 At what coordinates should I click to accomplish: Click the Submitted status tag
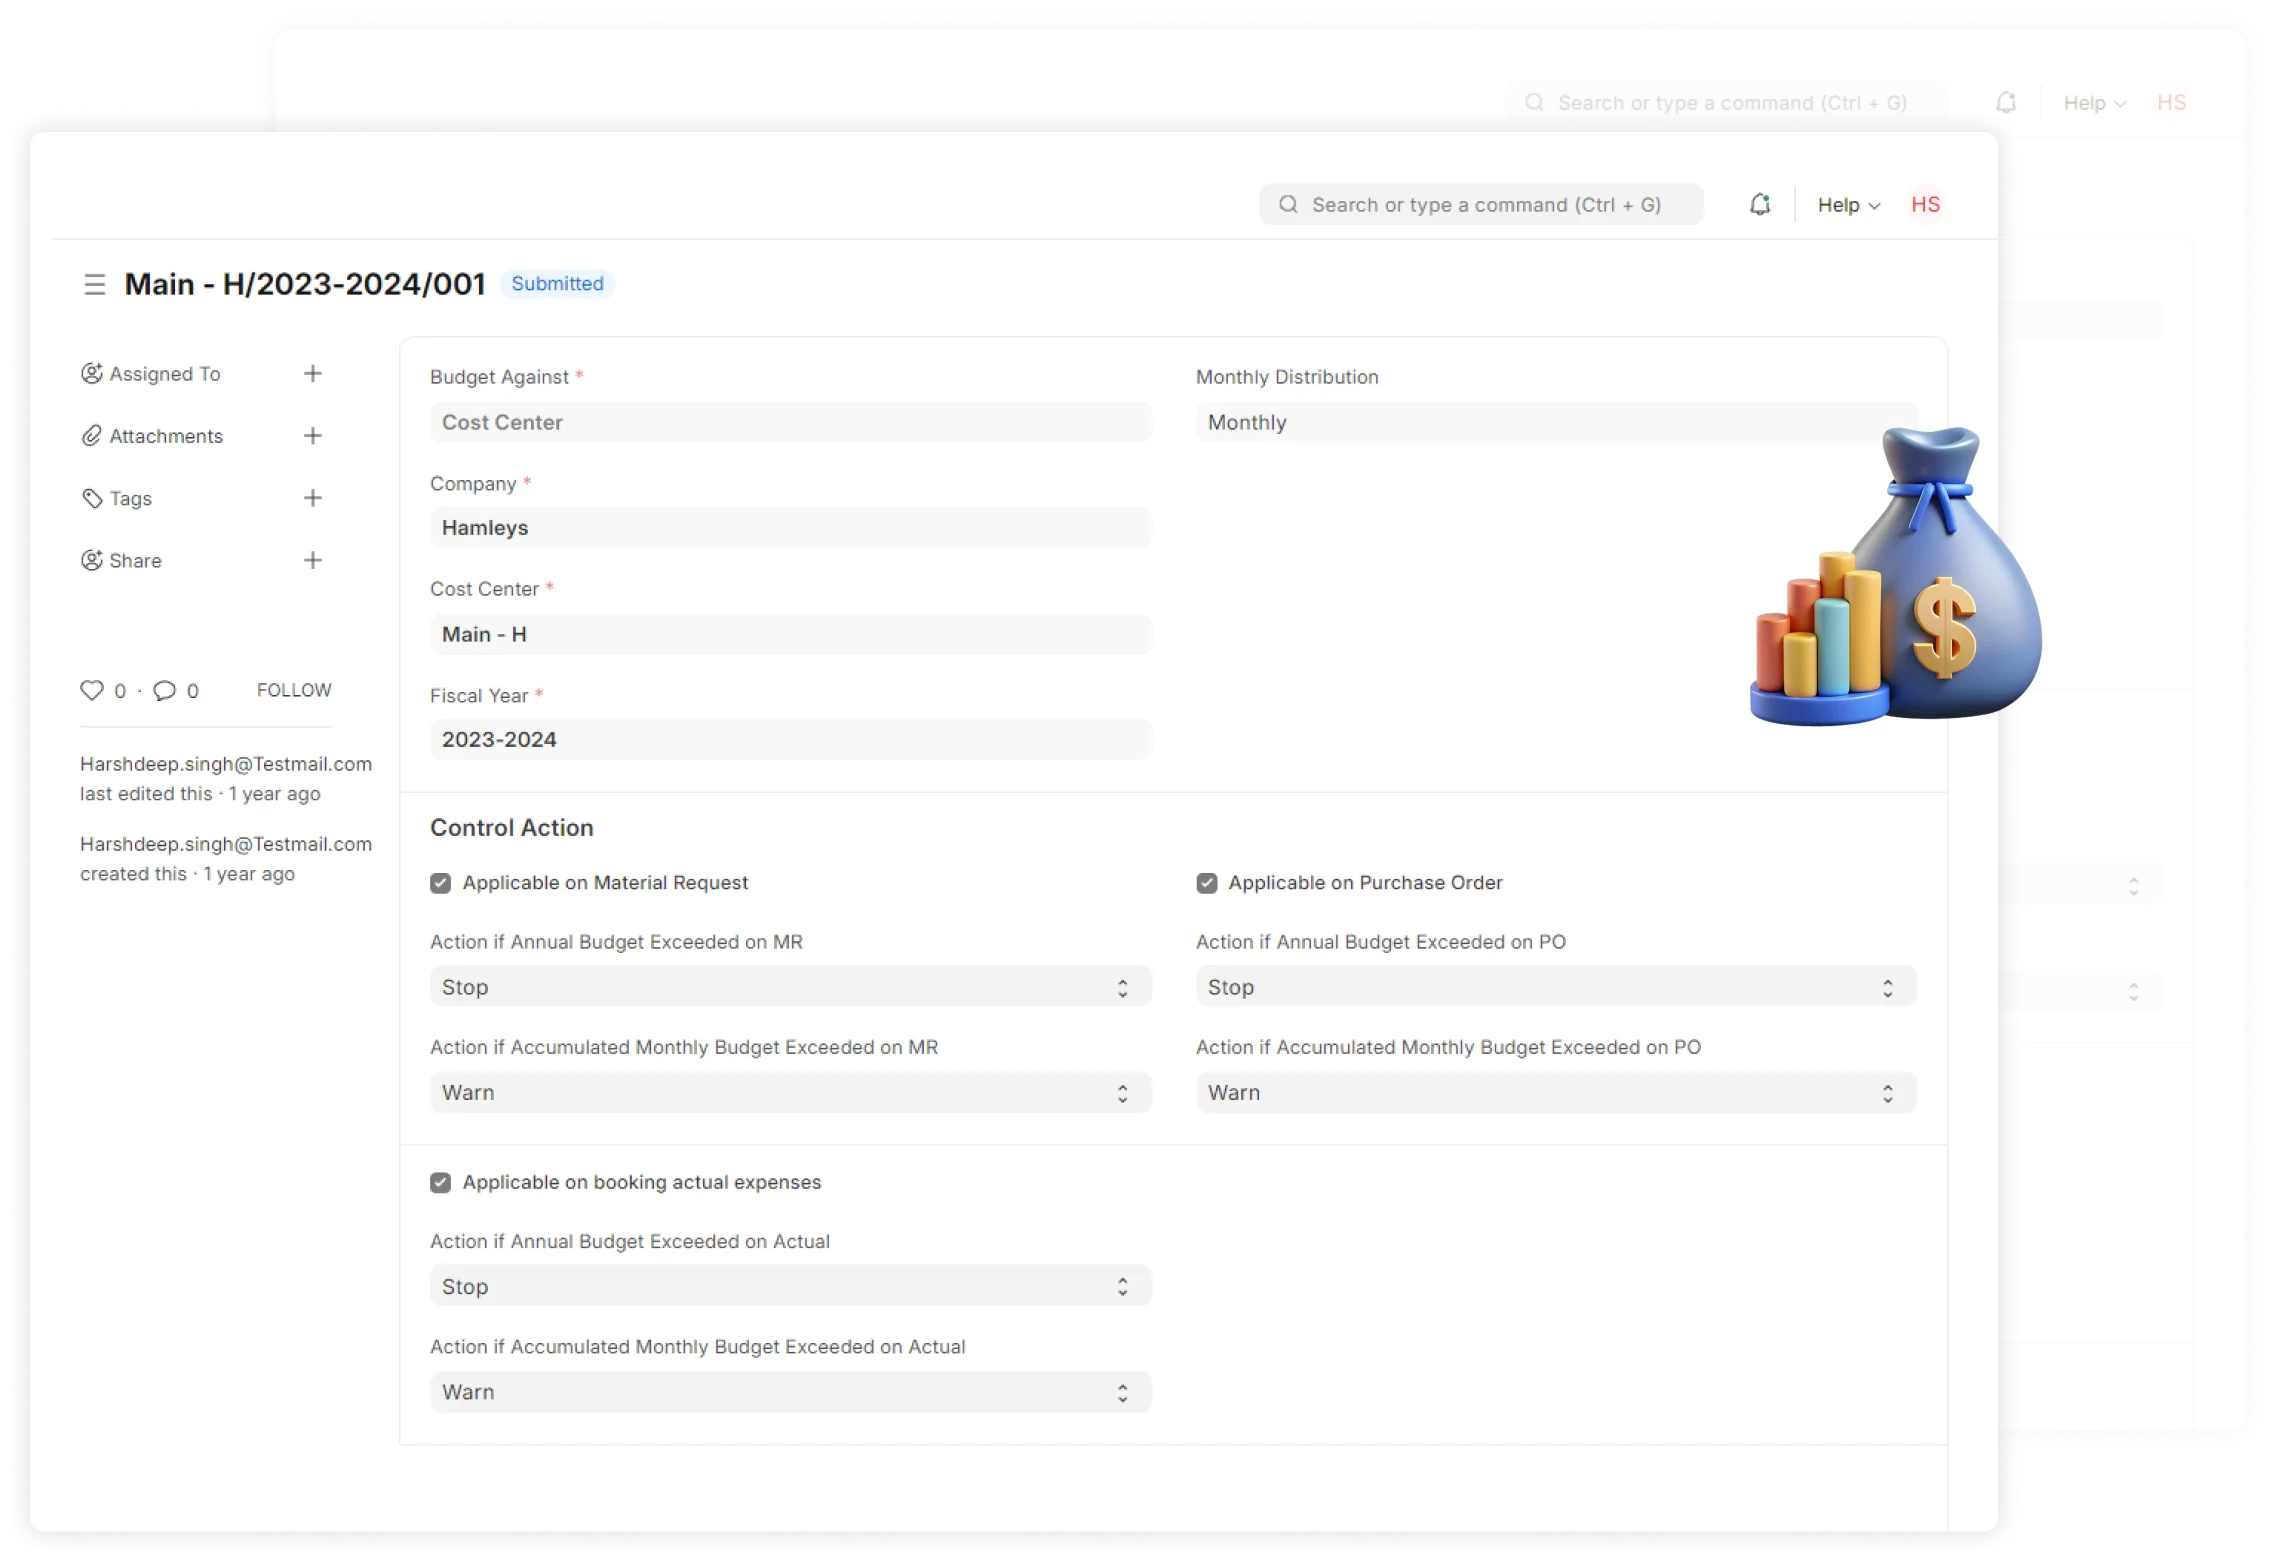click(557, 283)
